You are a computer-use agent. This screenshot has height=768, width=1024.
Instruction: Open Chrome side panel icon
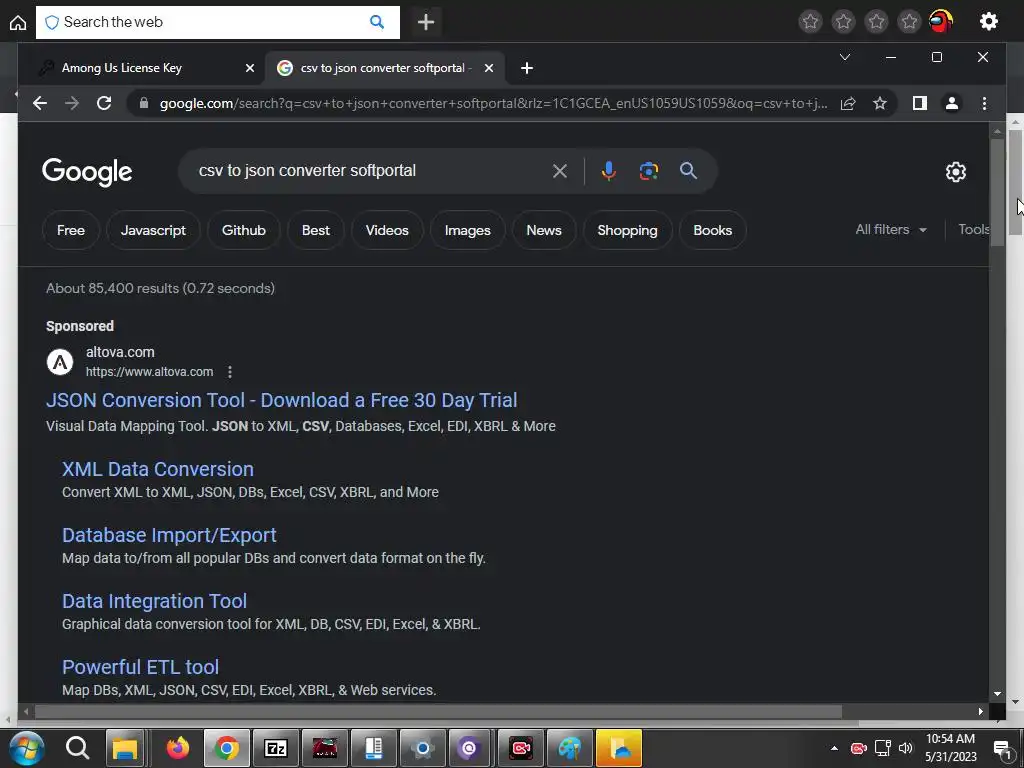point(920,103)
